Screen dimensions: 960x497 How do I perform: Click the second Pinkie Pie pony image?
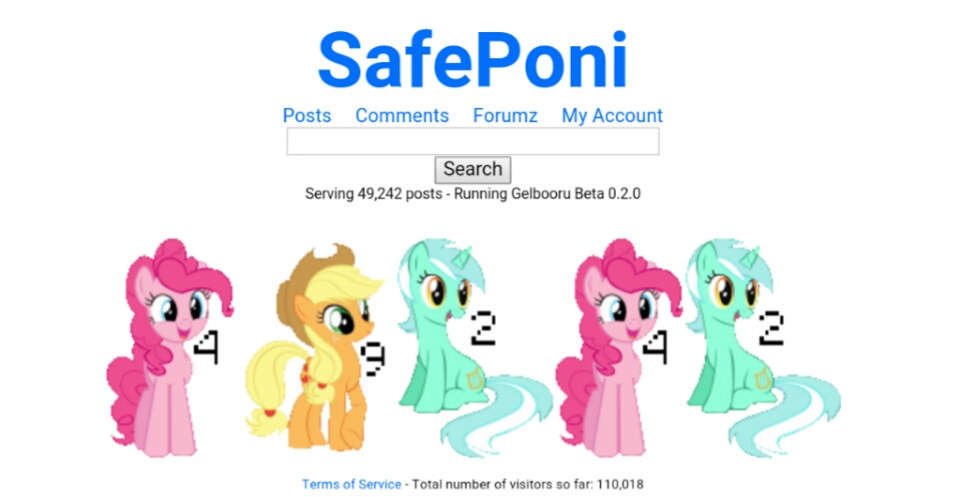619,348
